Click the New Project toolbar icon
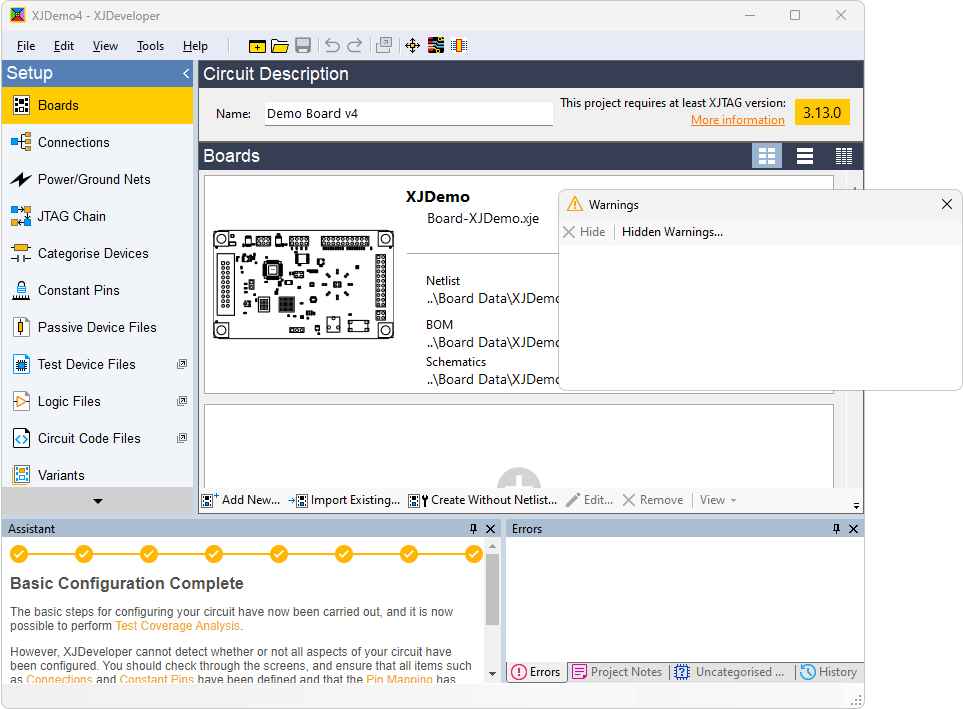This screenshot has width=963, height=709. pyautogui.click(x=257, y=46)
